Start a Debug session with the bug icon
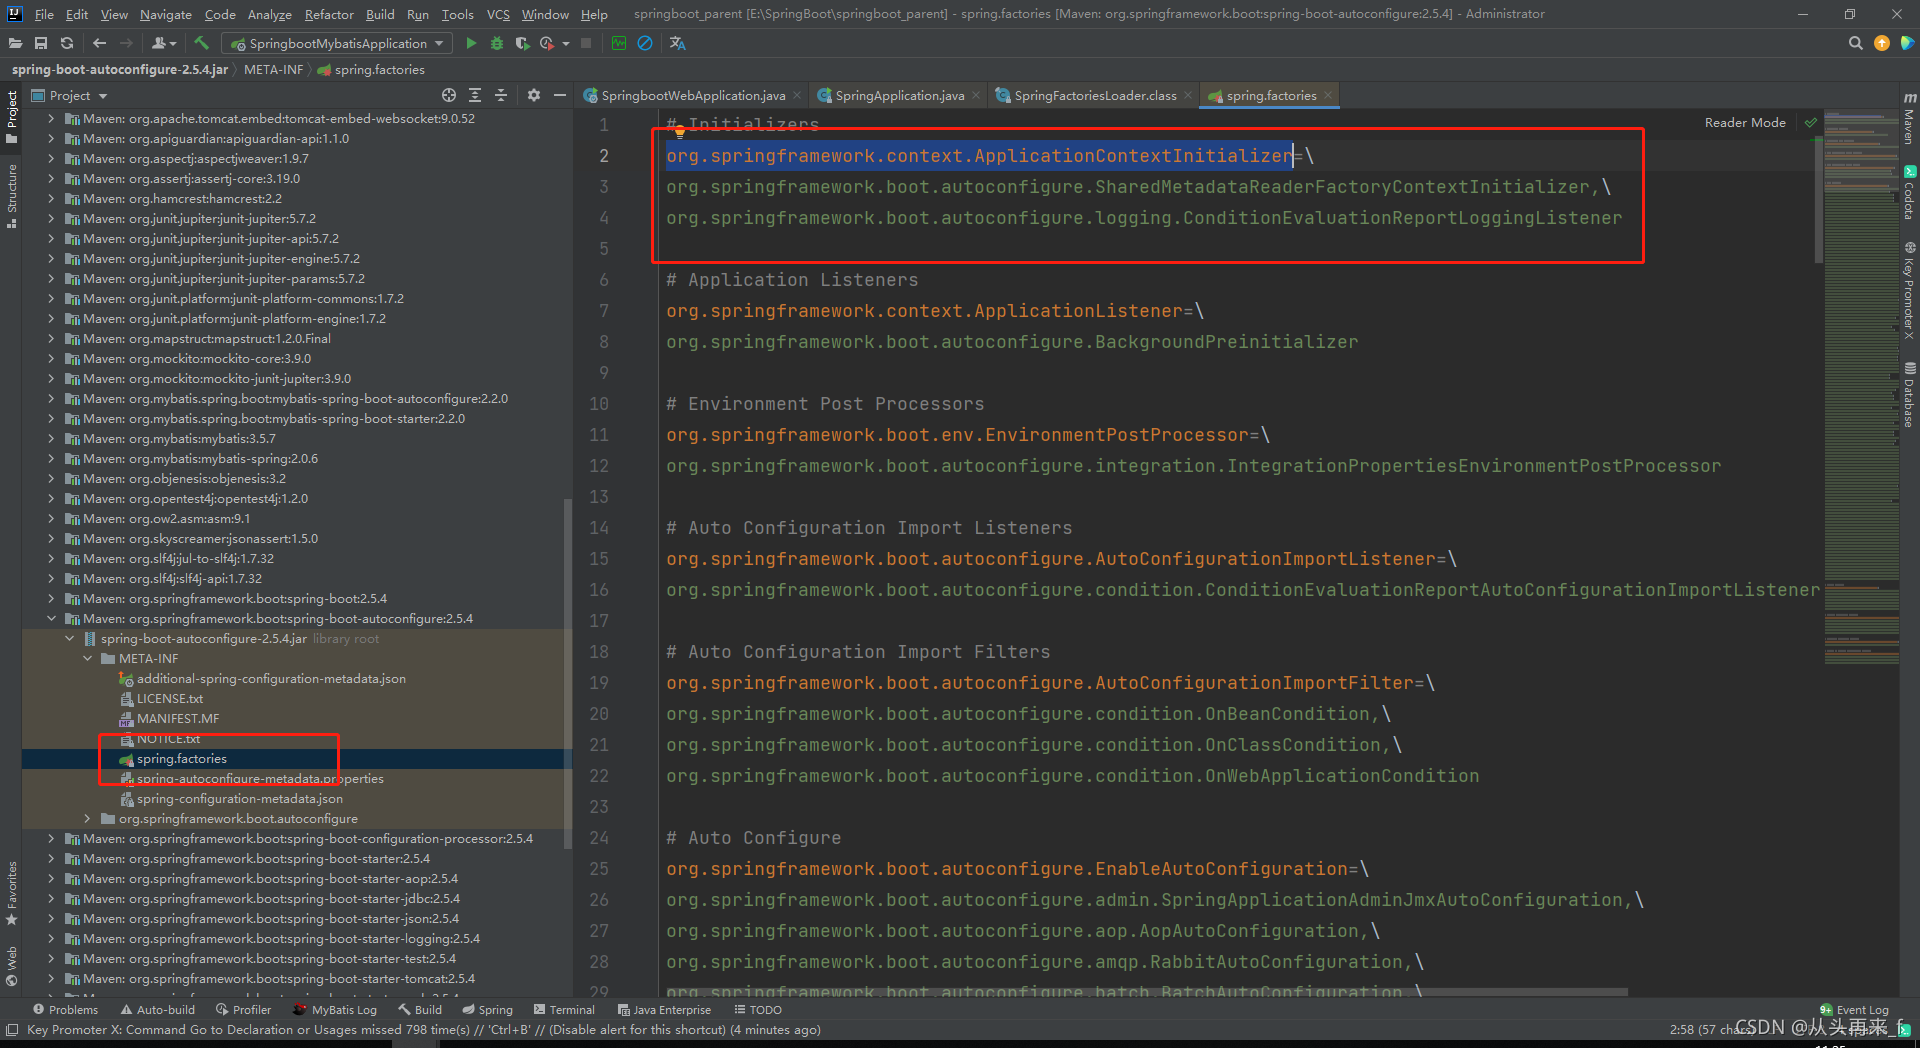Viewport: 1920px width, 1048px height. pyautogui.click(x=497, y=43)
